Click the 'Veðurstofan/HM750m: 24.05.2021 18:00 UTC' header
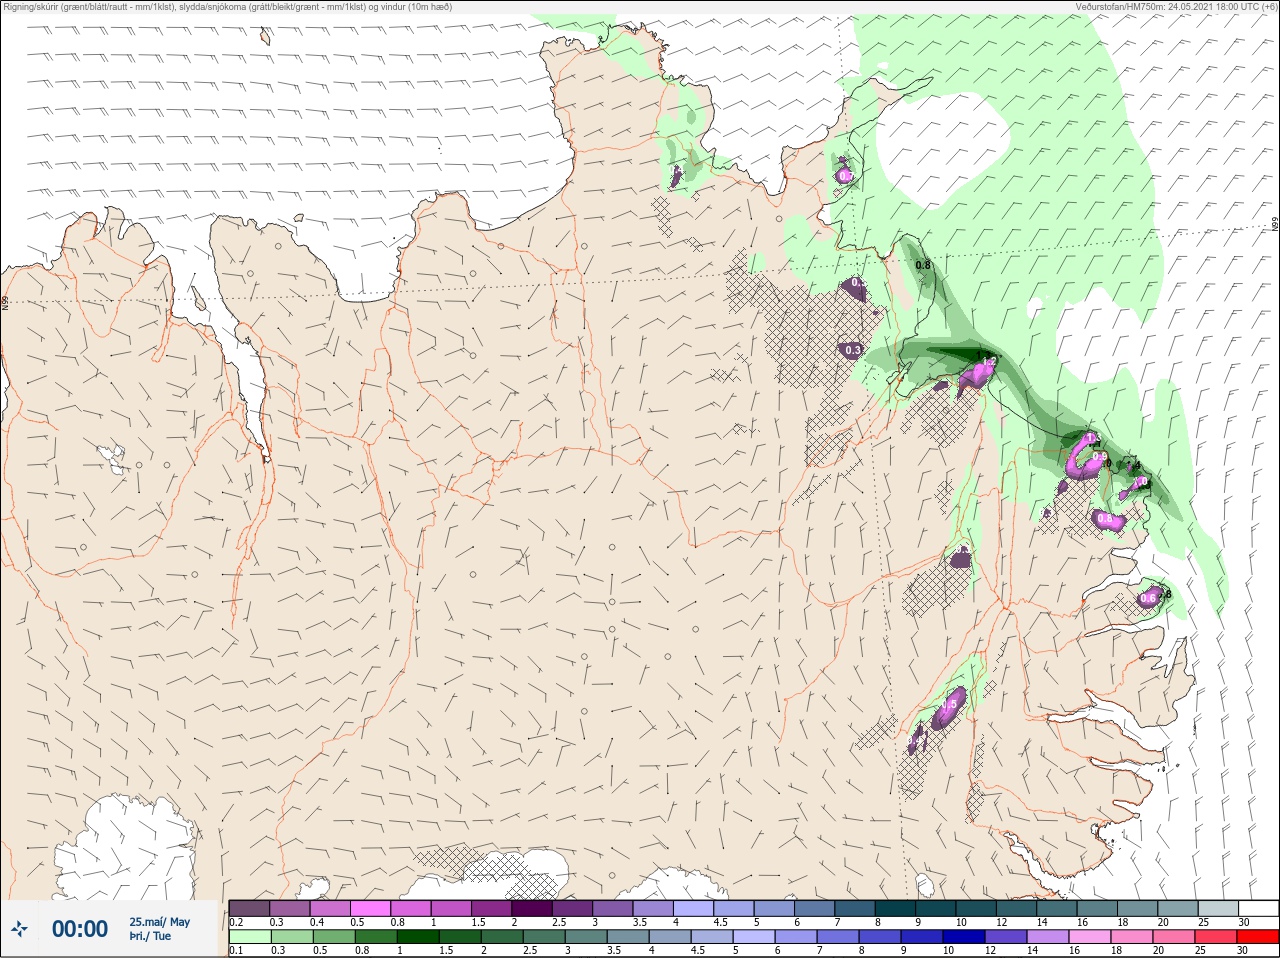 click(1175, 7)
